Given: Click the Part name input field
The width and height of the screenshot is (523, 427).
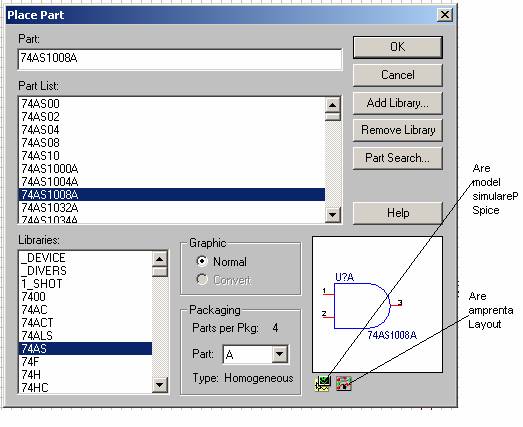Looking at the screenshot, I should [180, 59].
